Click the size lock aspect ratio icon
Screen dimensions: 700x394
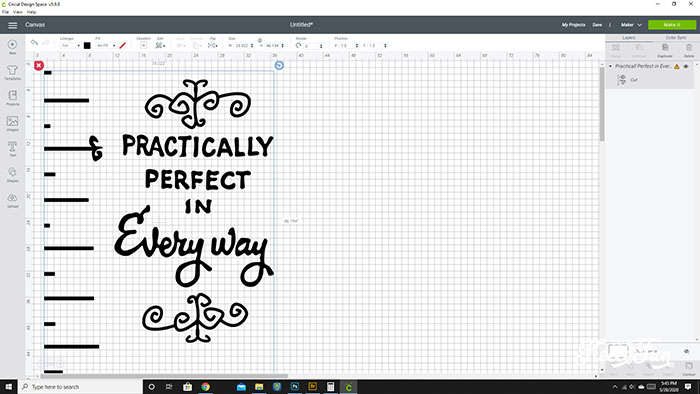pyautogui.click(x=260, y=40)
